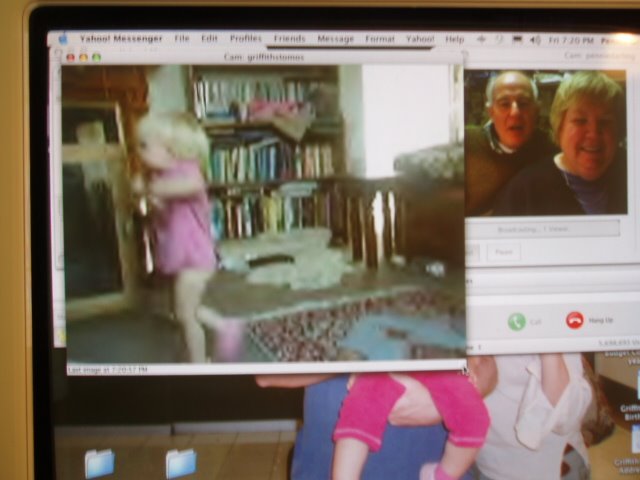This screenshot has height=480, width=640.
Task: Click the griffithstones webcam video feed
Action: point(264,213)
